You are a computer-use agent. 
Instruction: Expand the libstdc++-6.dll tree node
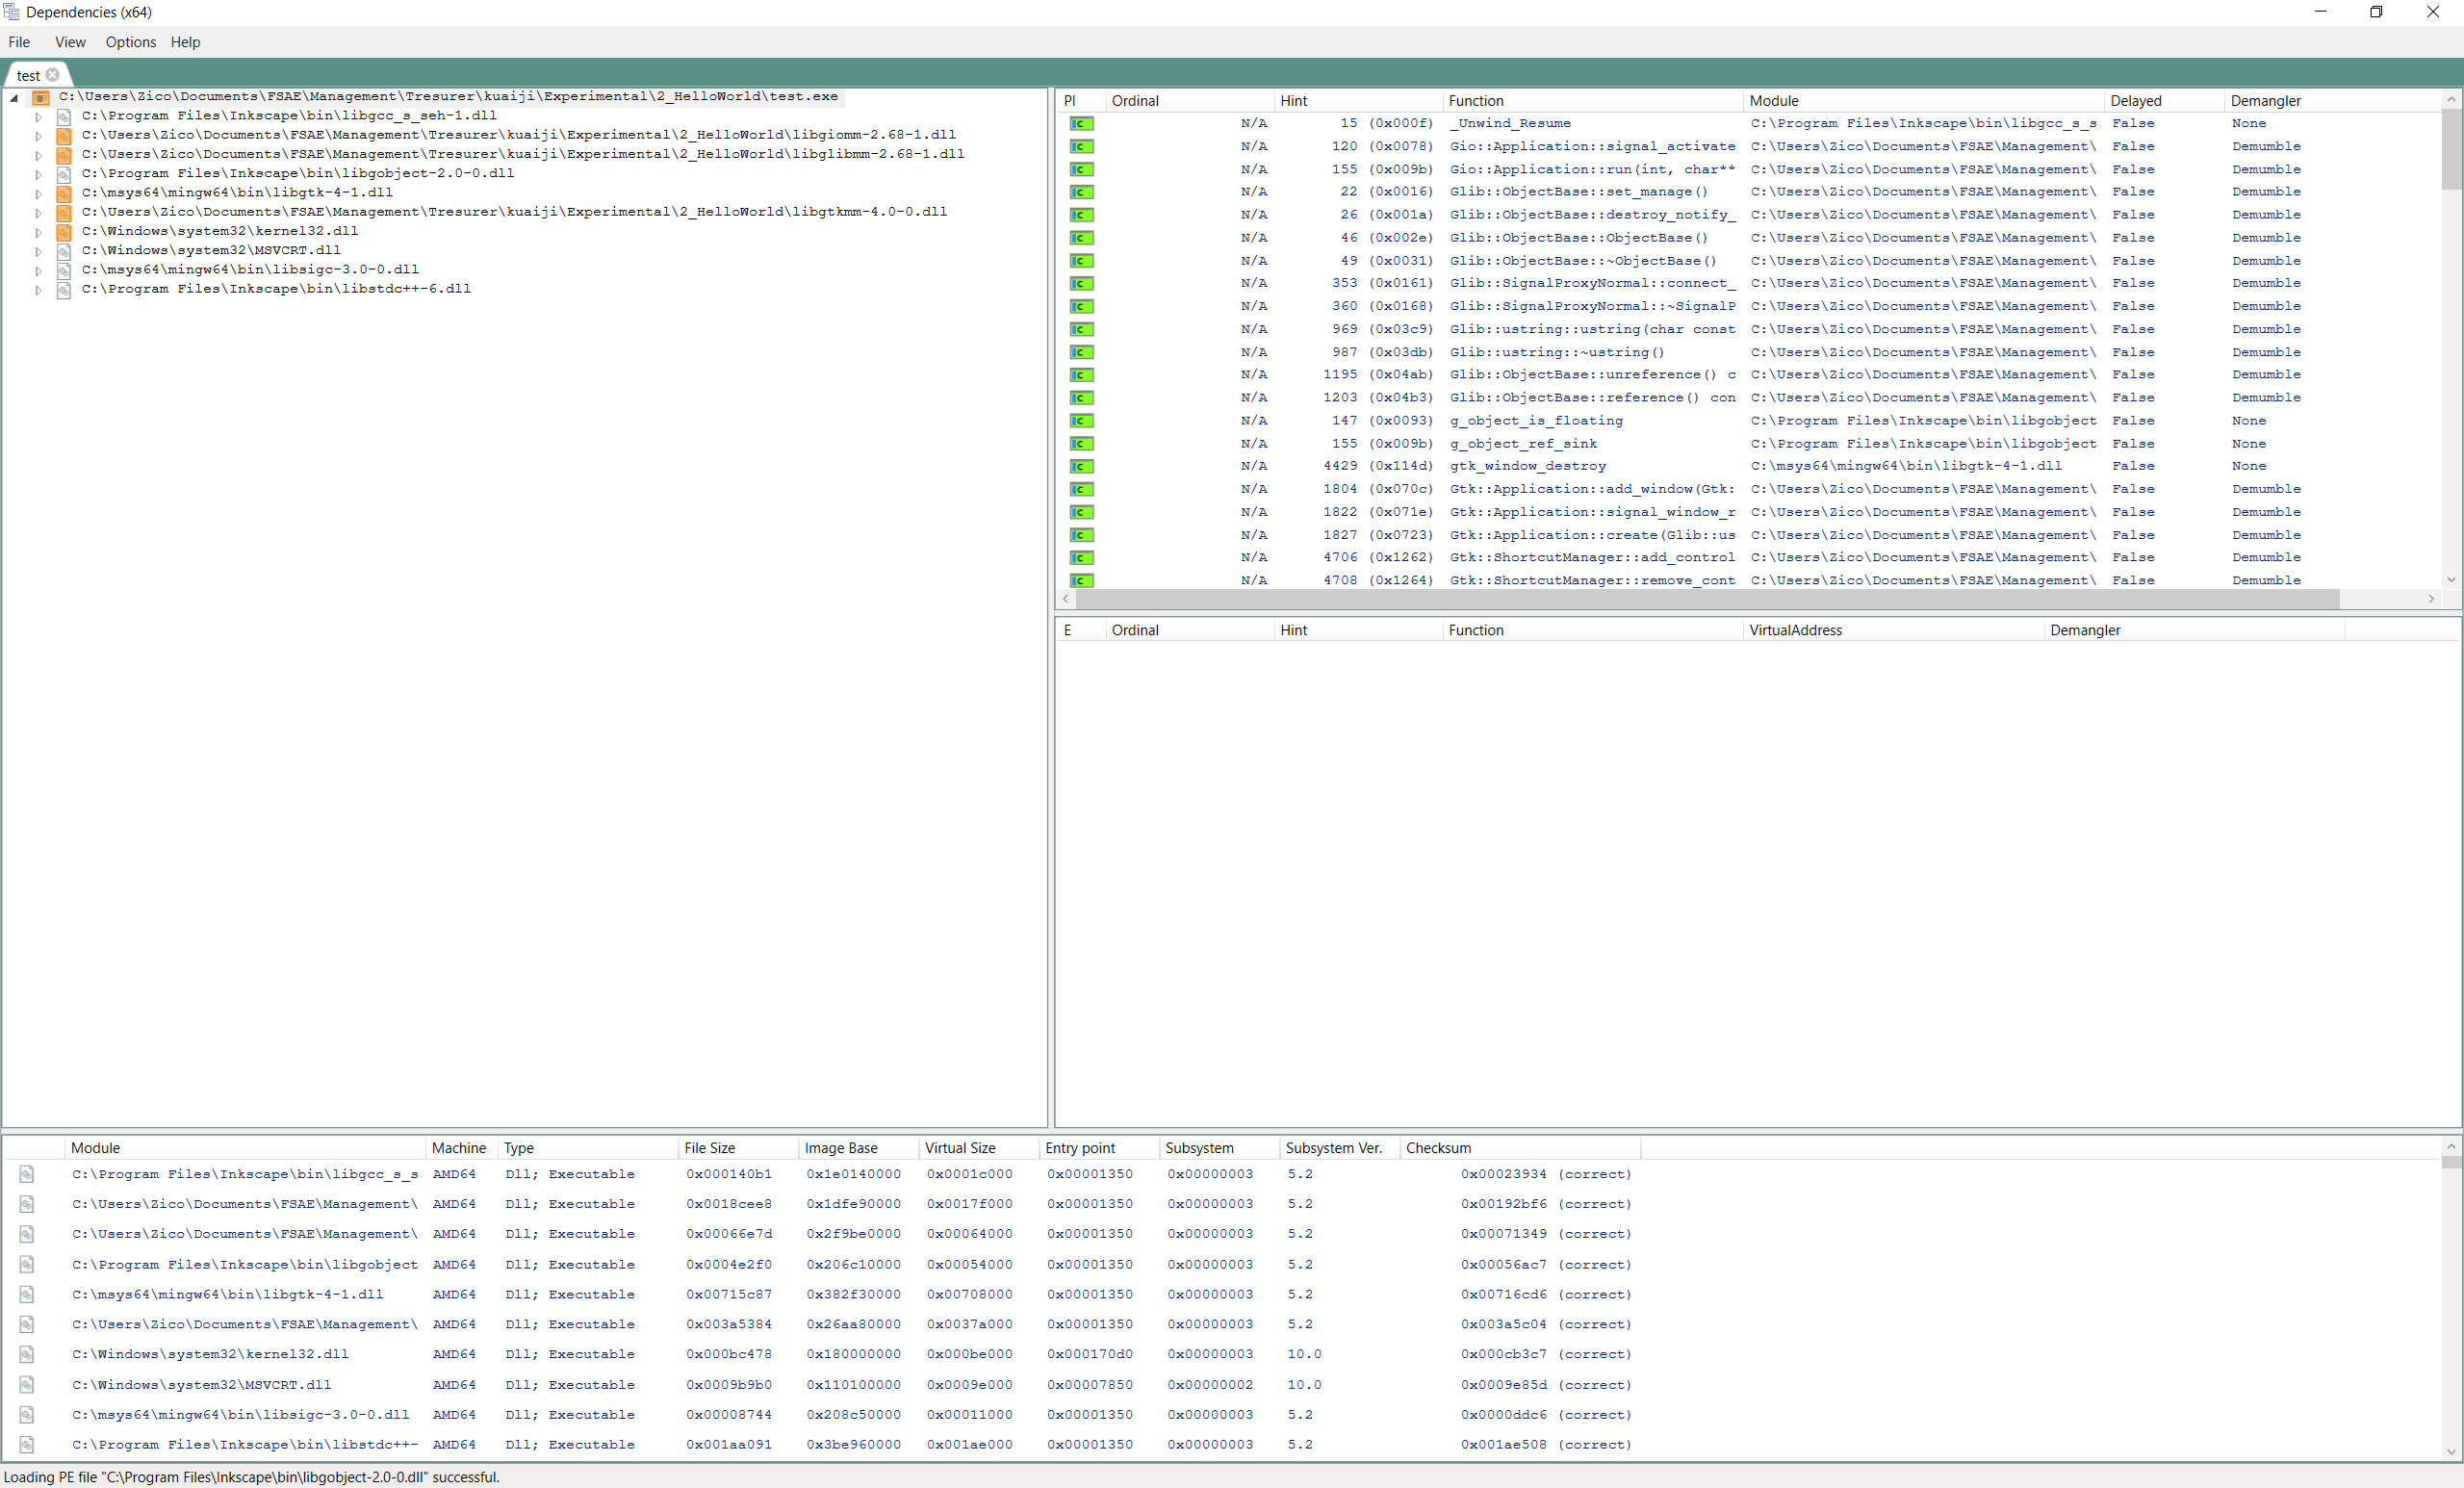[38, 290]
